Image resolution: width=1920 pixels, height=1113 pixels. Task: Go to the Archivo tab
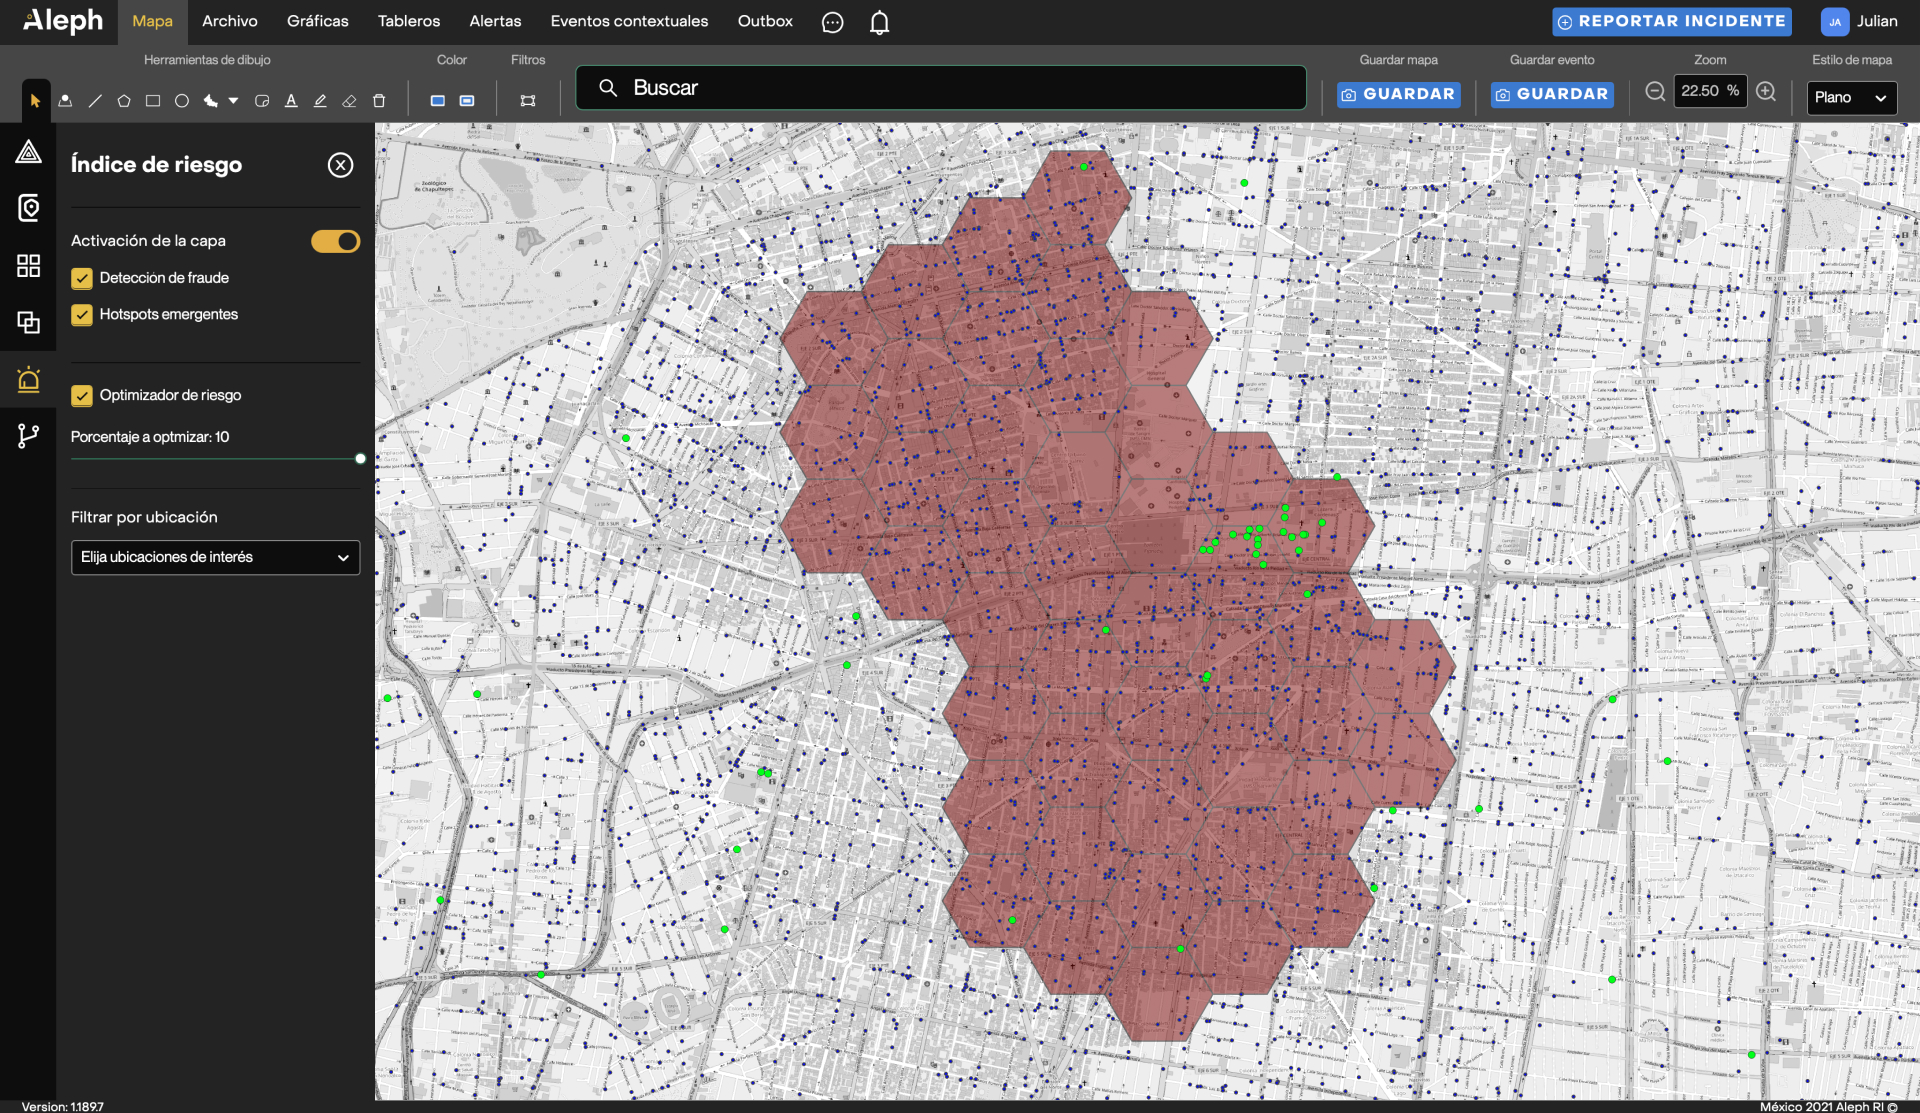tap(230, 21)
